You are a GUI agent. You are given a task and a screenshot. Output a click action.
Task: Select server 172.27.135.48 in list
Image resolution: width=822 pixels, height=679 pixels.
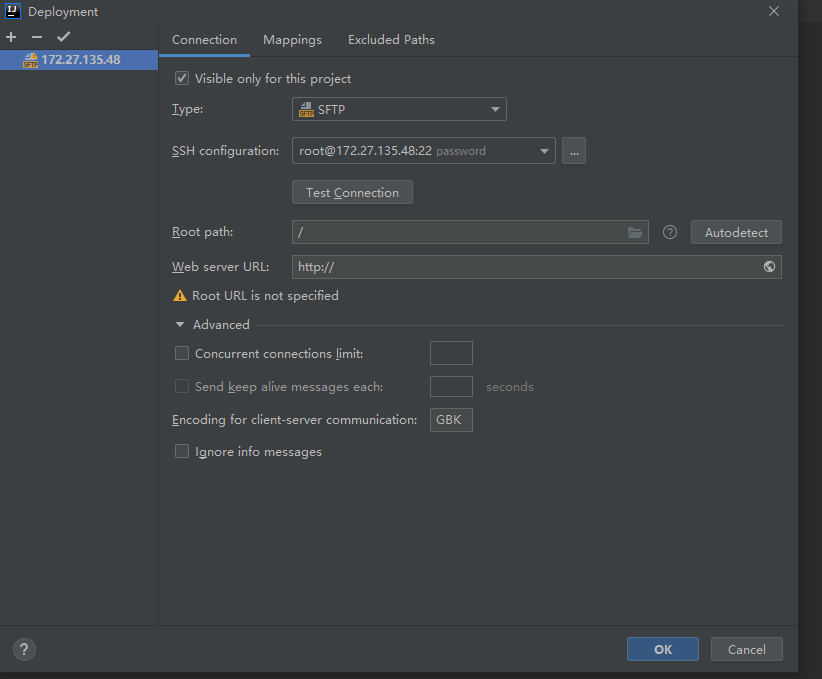80,60
